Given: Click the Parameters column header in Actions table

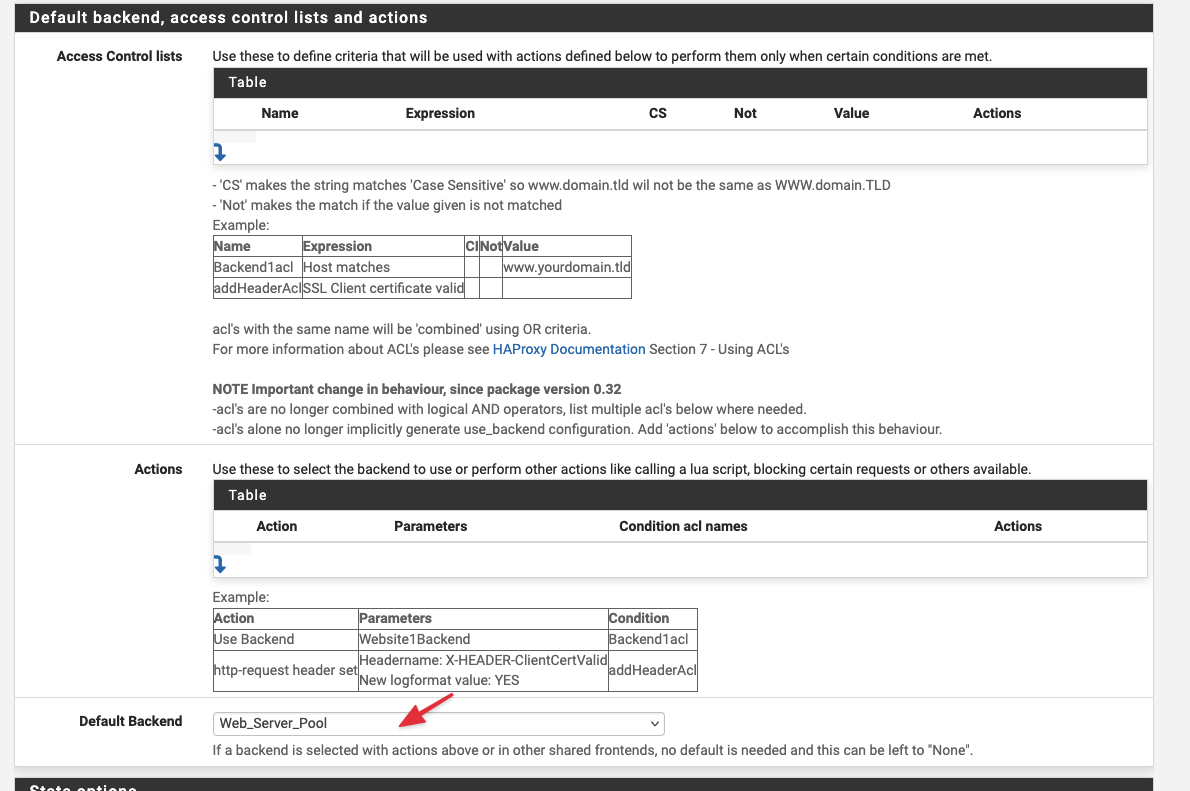Looking at the screenshot, I should coord(430,526).
